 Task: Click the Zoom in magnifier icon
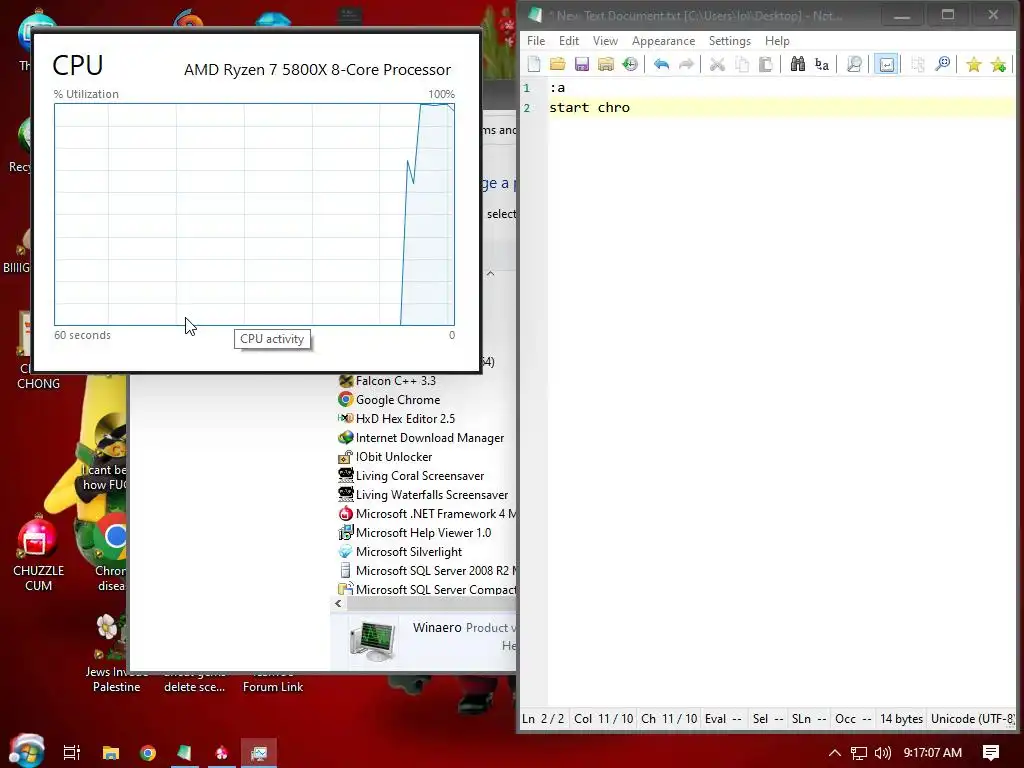click(942, 64)
